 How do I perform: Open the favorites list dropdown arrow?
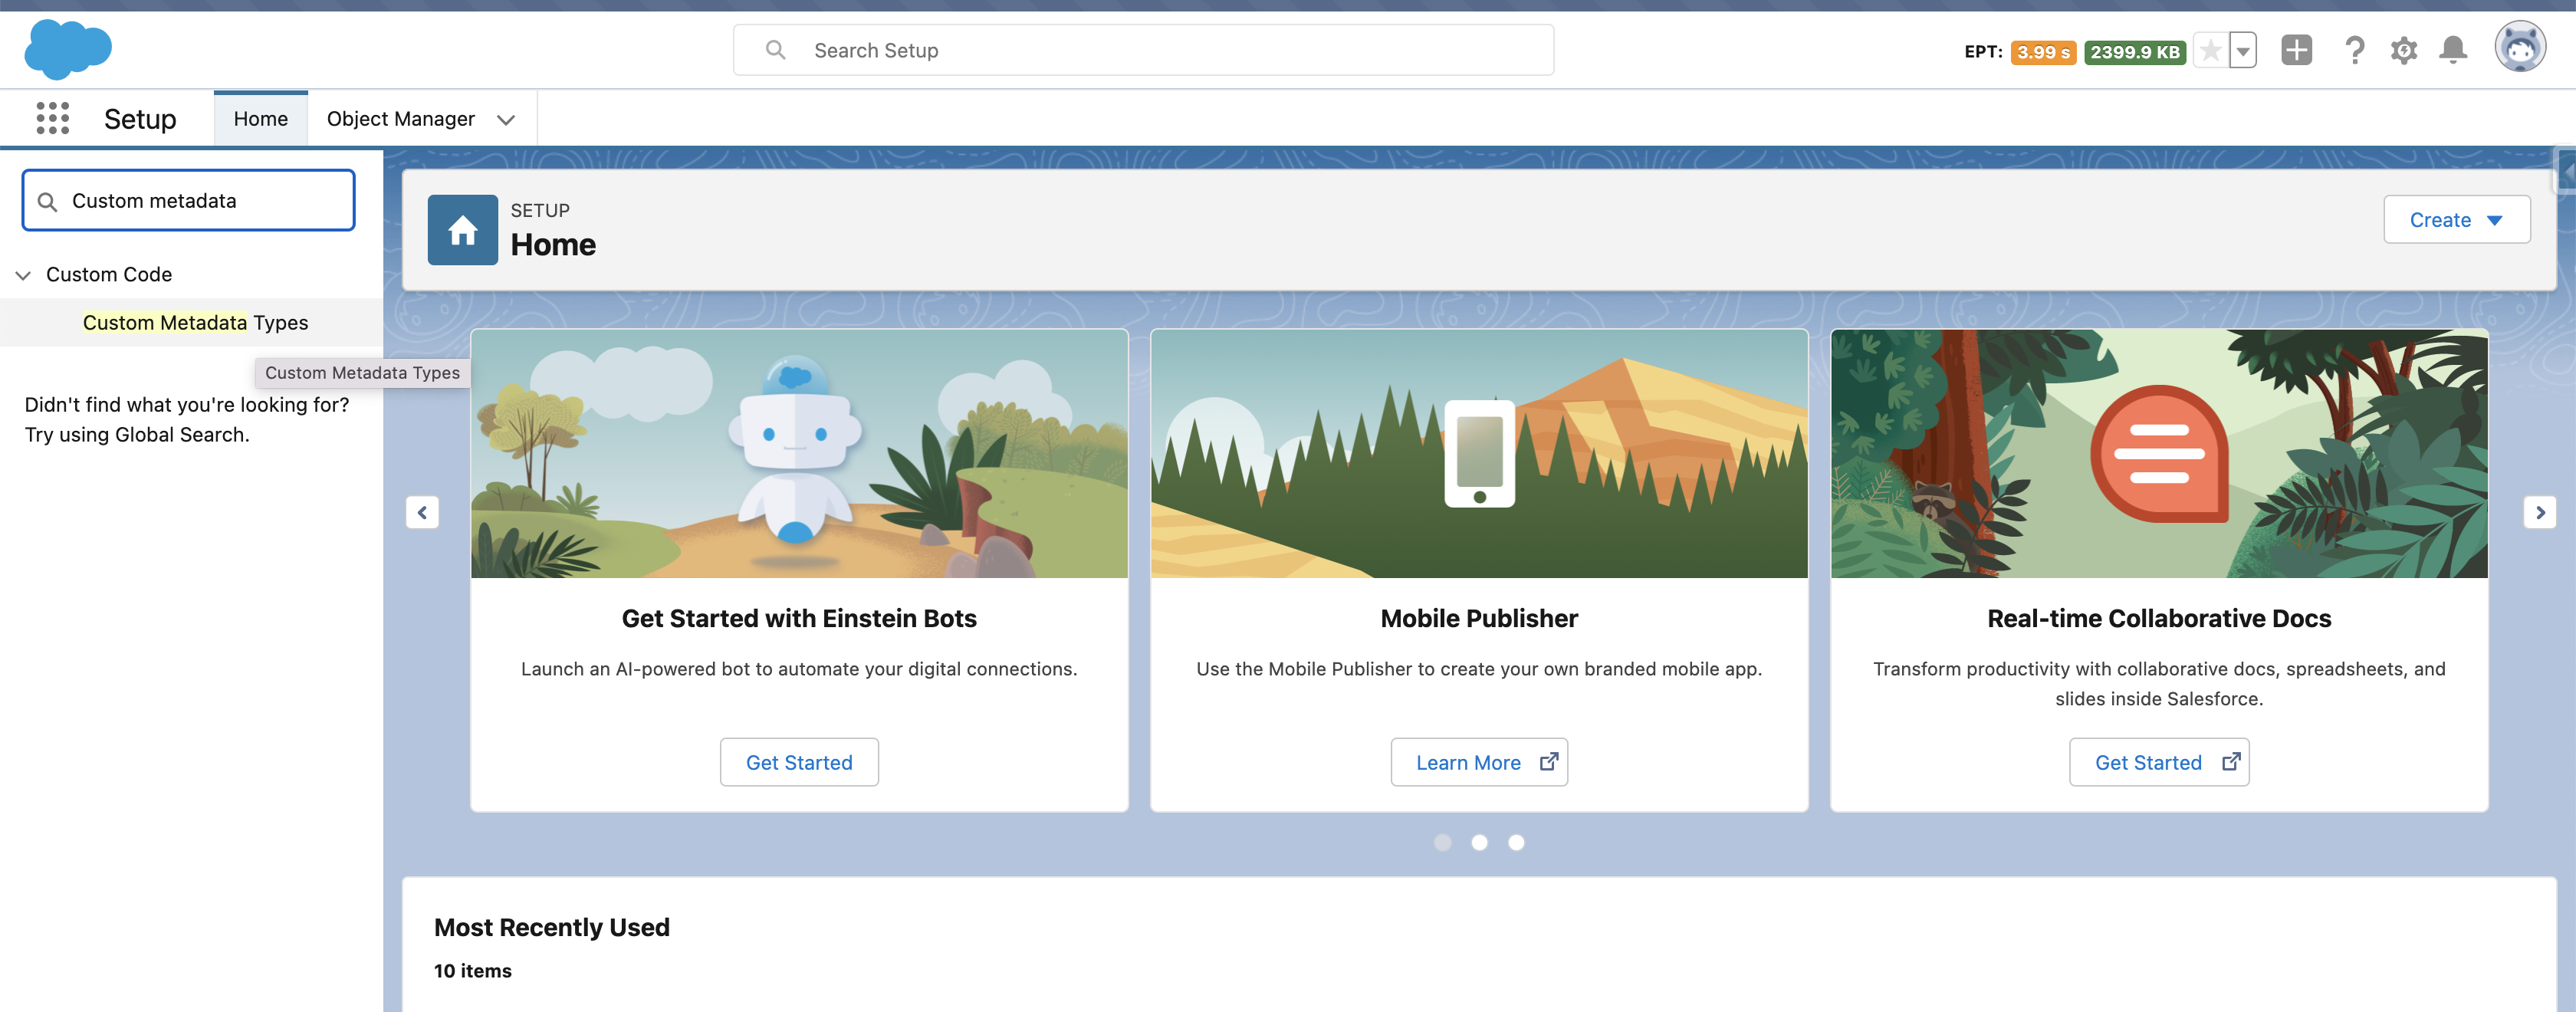point(2243,50)
